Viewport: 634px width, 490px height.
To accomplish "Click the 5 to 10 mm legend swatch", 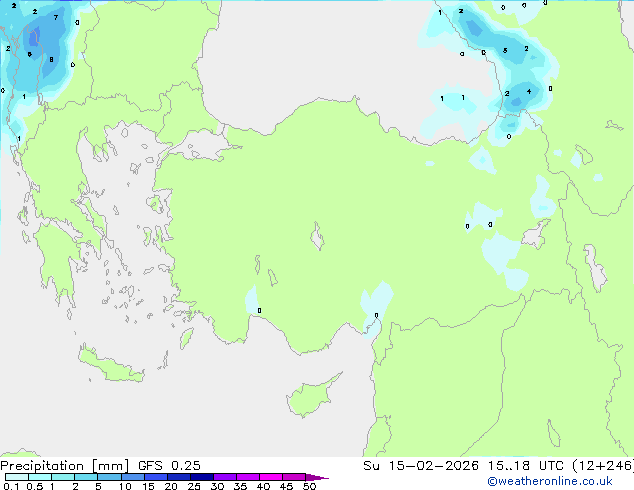I will (x=109, y=477).
